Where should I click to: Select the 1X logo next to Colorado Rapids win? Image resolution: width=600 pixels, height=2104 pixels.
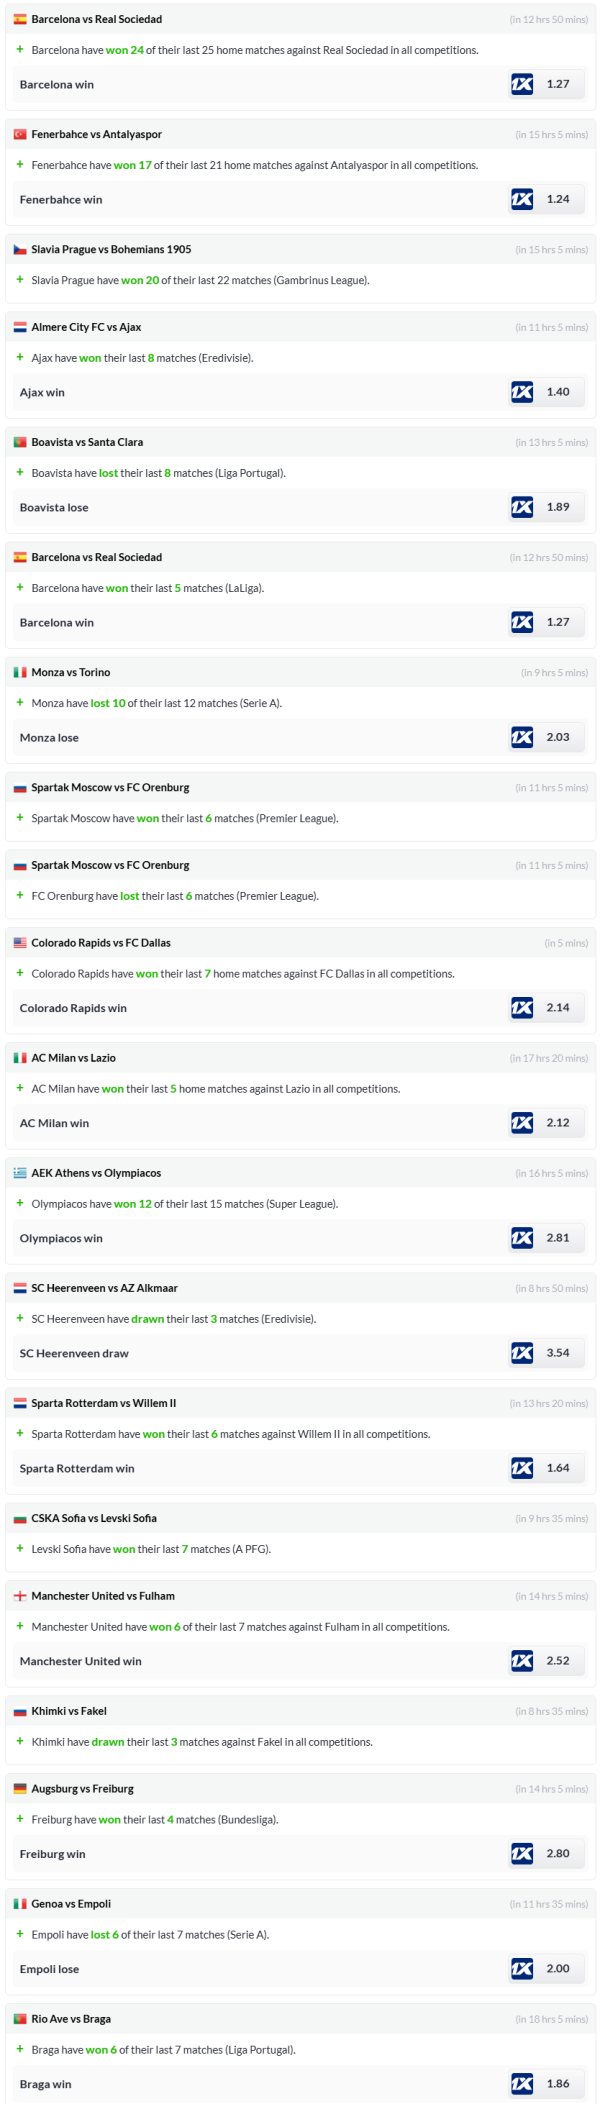(x=522, y=1008)
